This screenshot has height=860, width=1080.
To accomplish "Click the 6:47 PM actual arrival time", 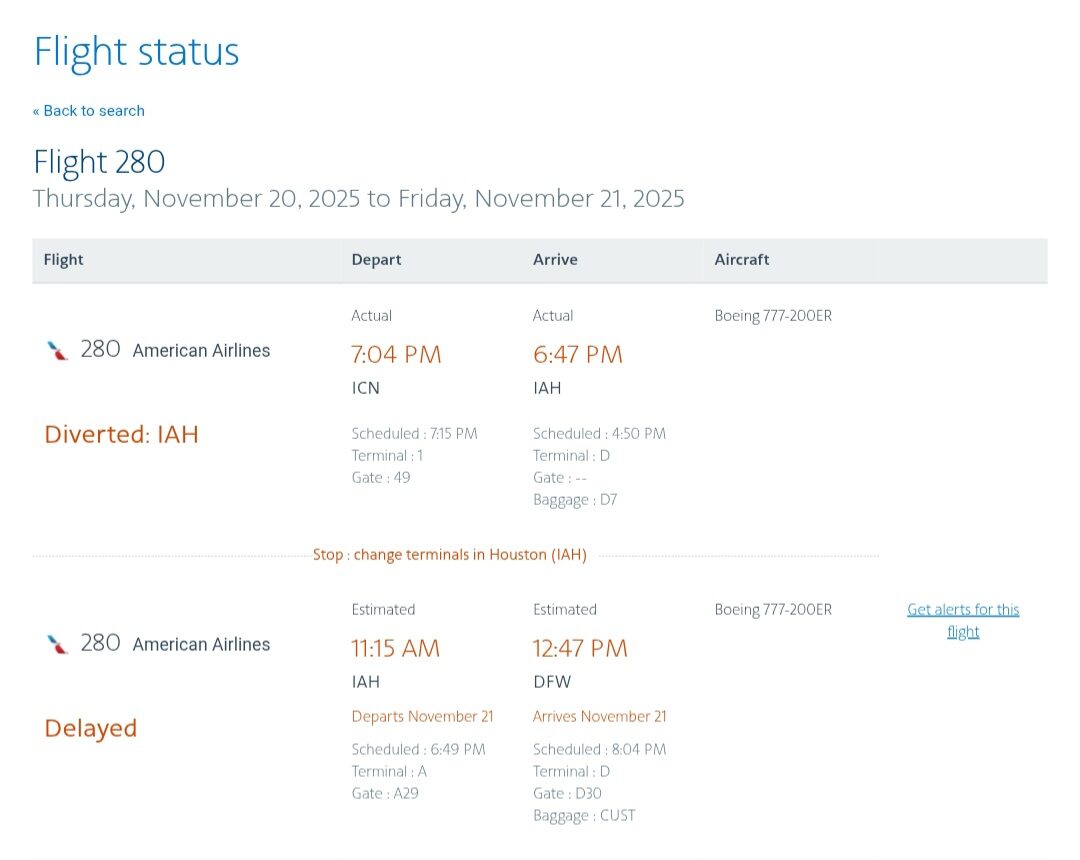I will click(x=578, y=354).
